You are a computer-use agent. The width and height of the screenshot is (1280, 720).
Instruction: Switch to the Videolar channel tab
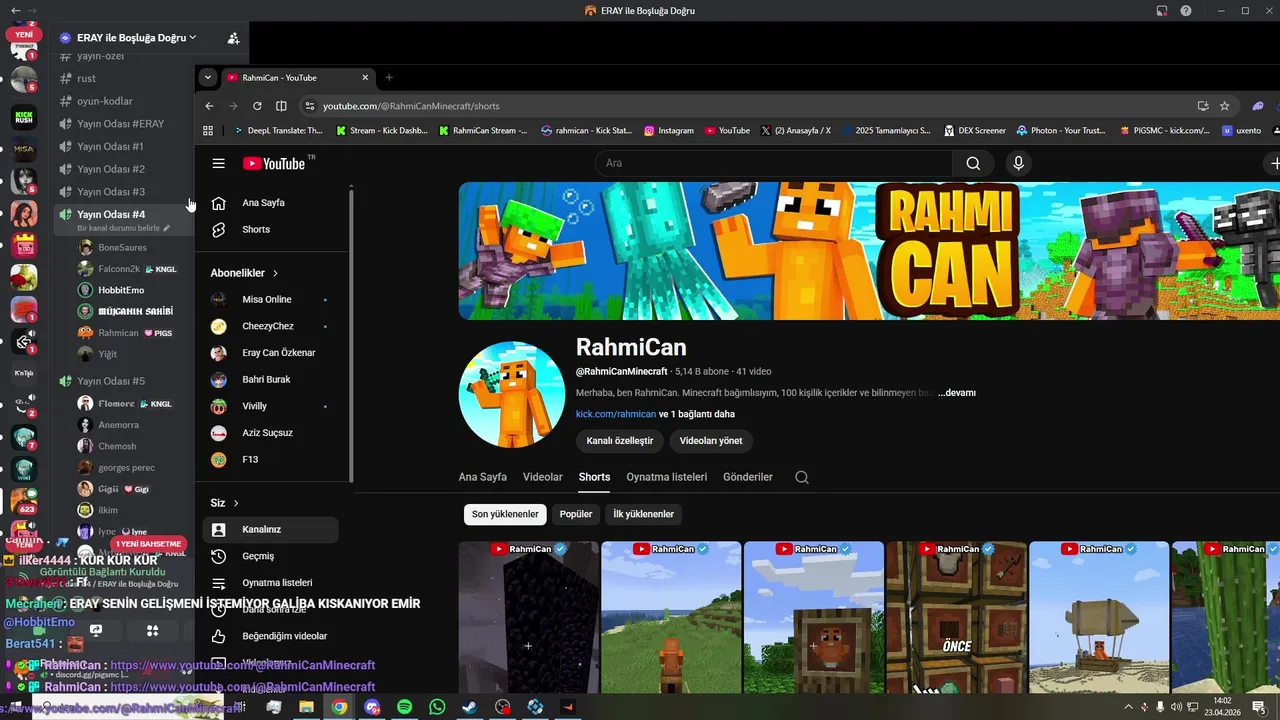pos(543,477)
